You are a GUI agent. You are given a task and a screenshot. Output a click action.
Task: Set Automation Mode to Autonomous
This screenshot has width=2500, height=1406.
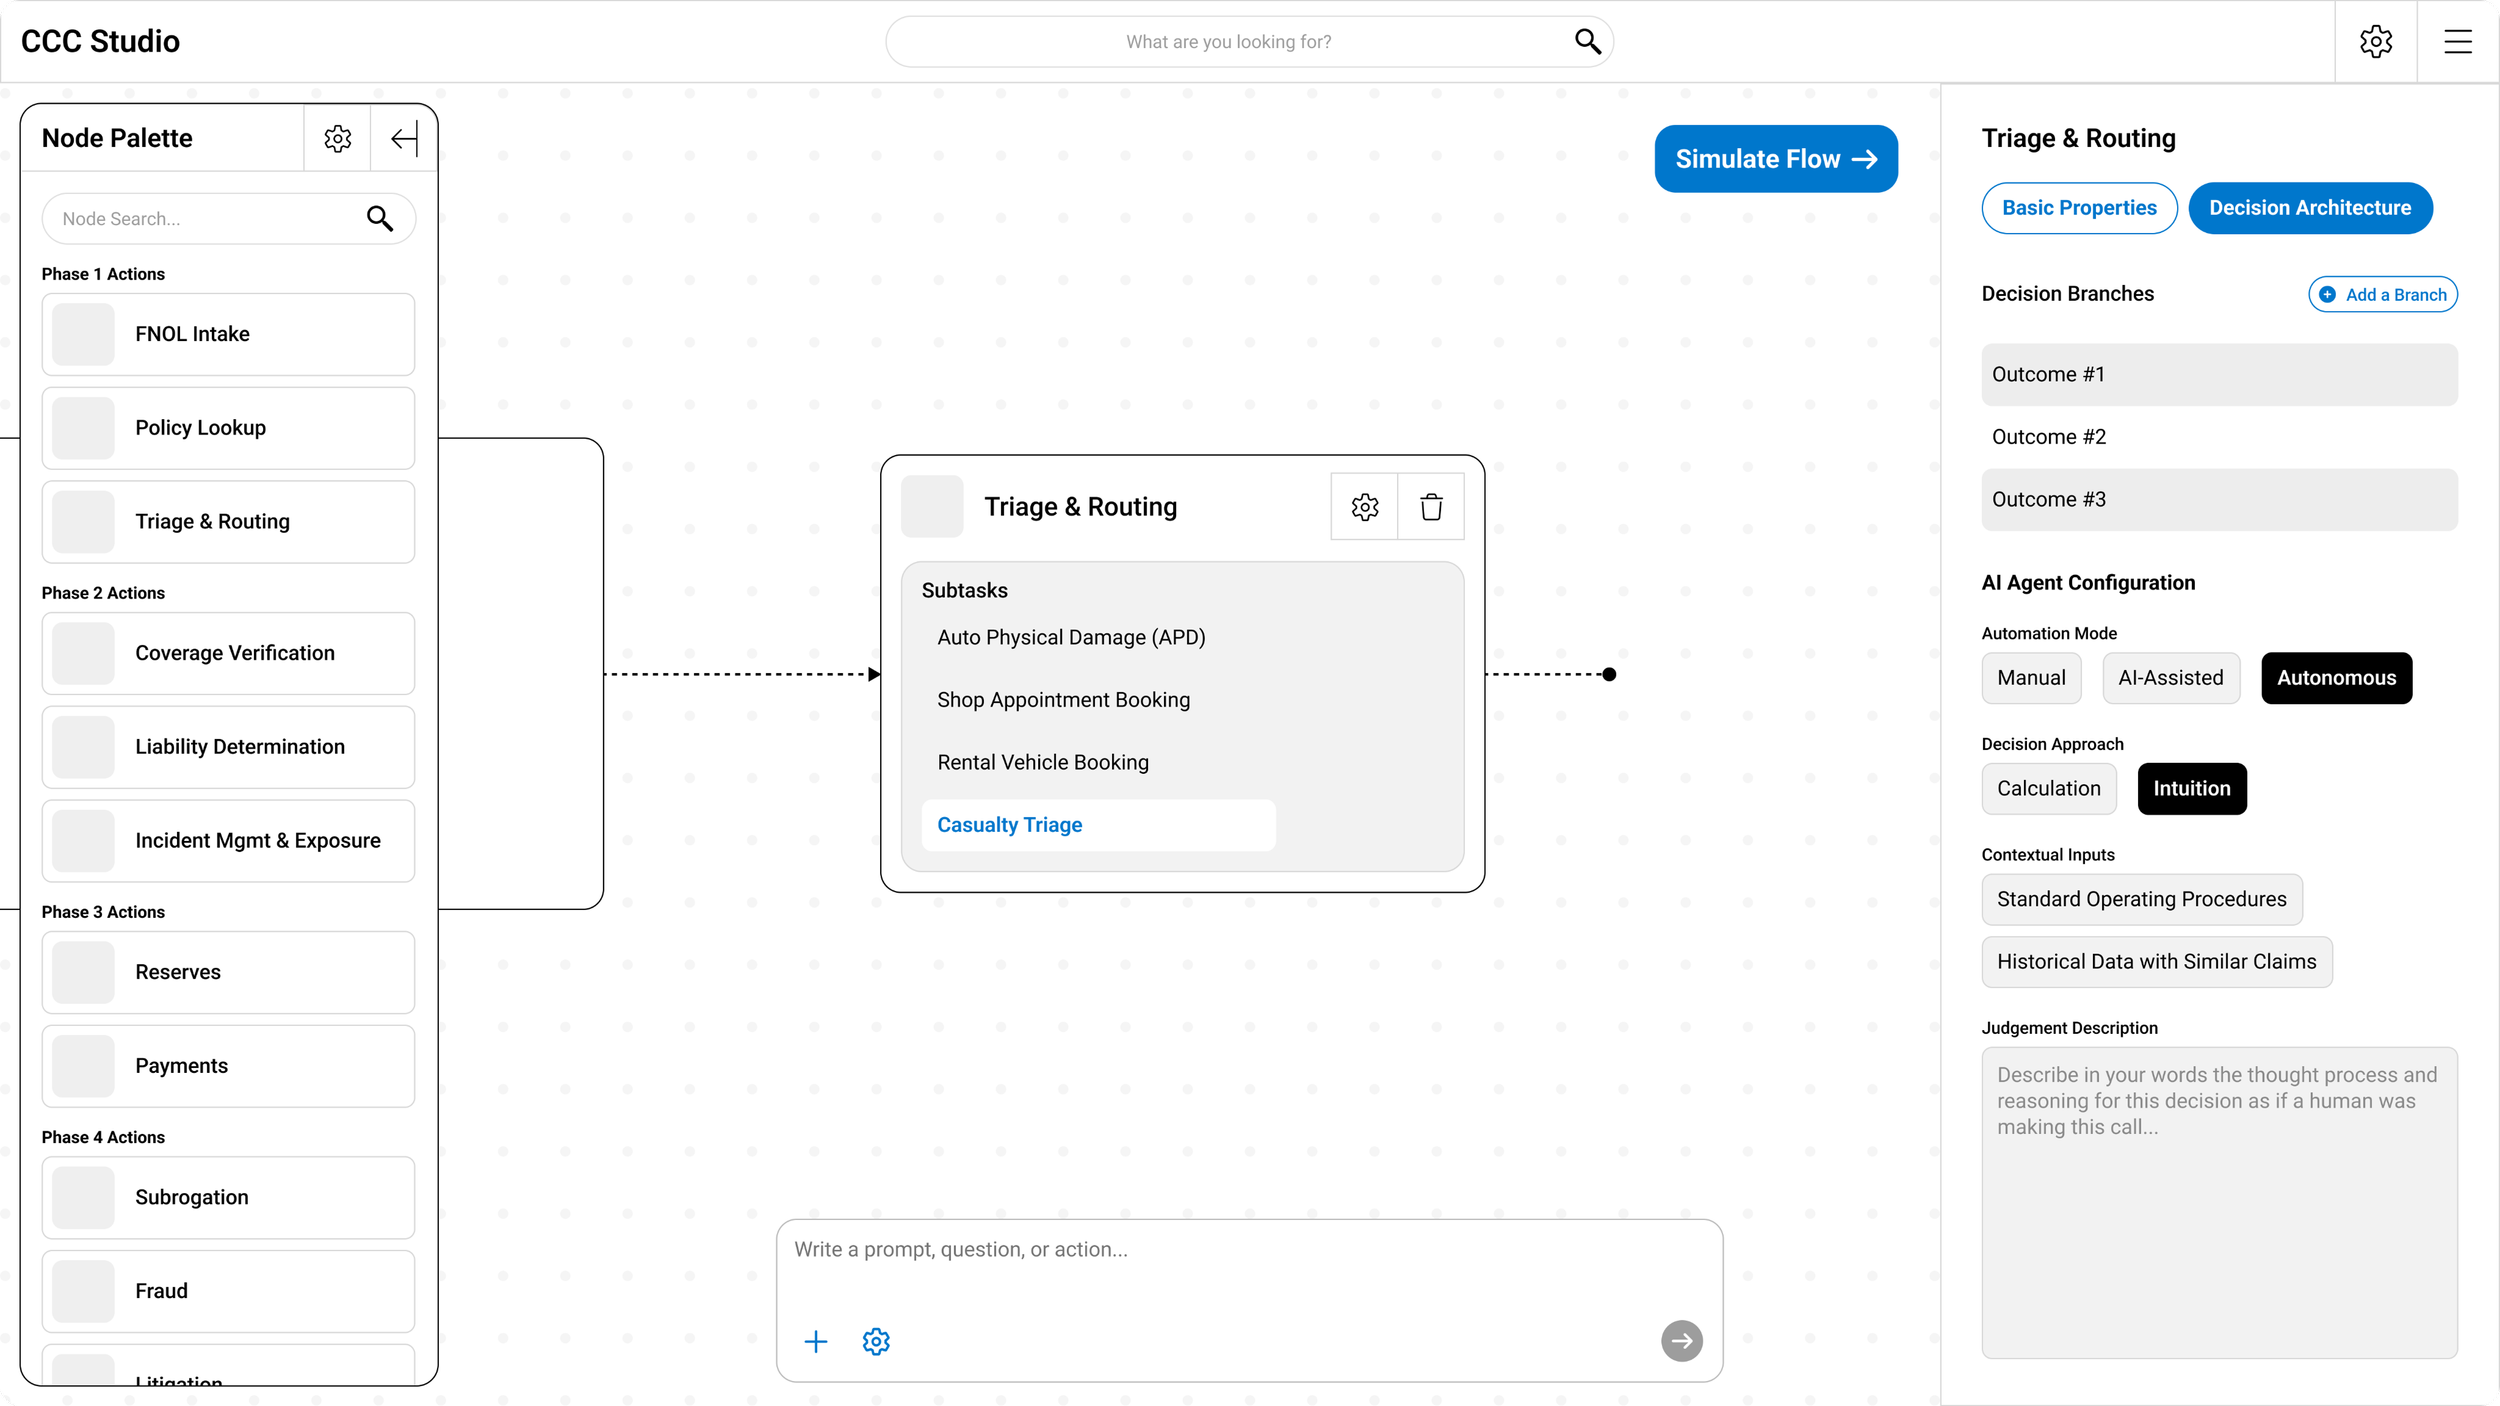pyautogui.click(x=2336, y=678)
